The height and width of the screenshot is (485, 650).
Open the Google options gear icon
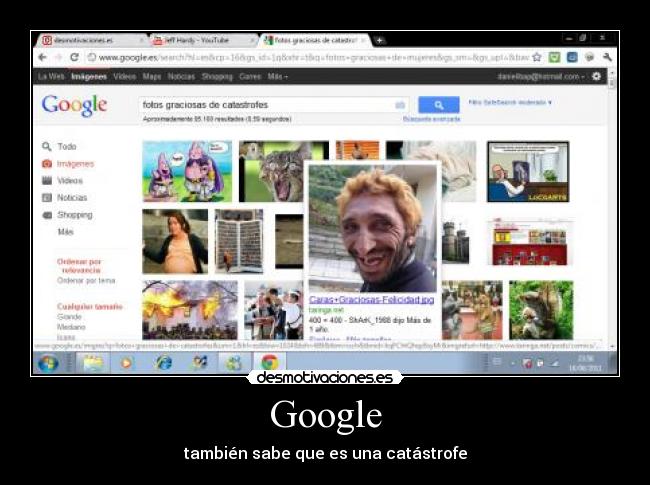[597, 76]
